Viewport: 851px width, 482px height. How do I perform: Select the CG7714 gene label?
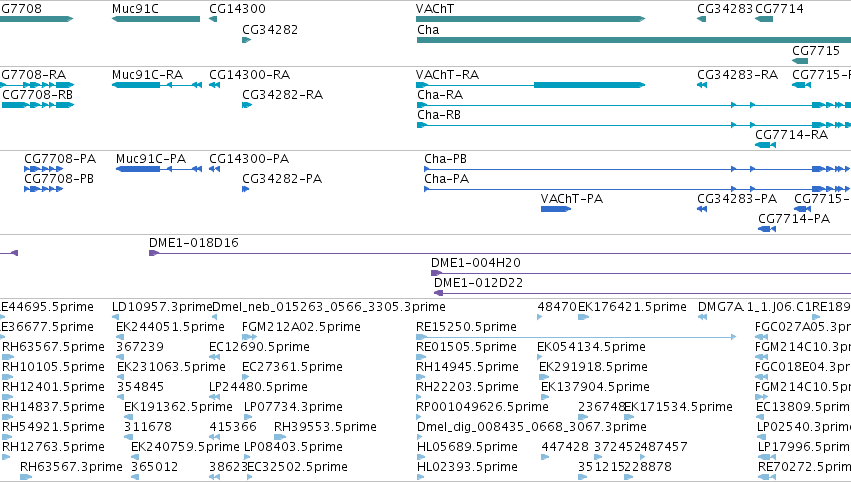[x=779, y=9]
